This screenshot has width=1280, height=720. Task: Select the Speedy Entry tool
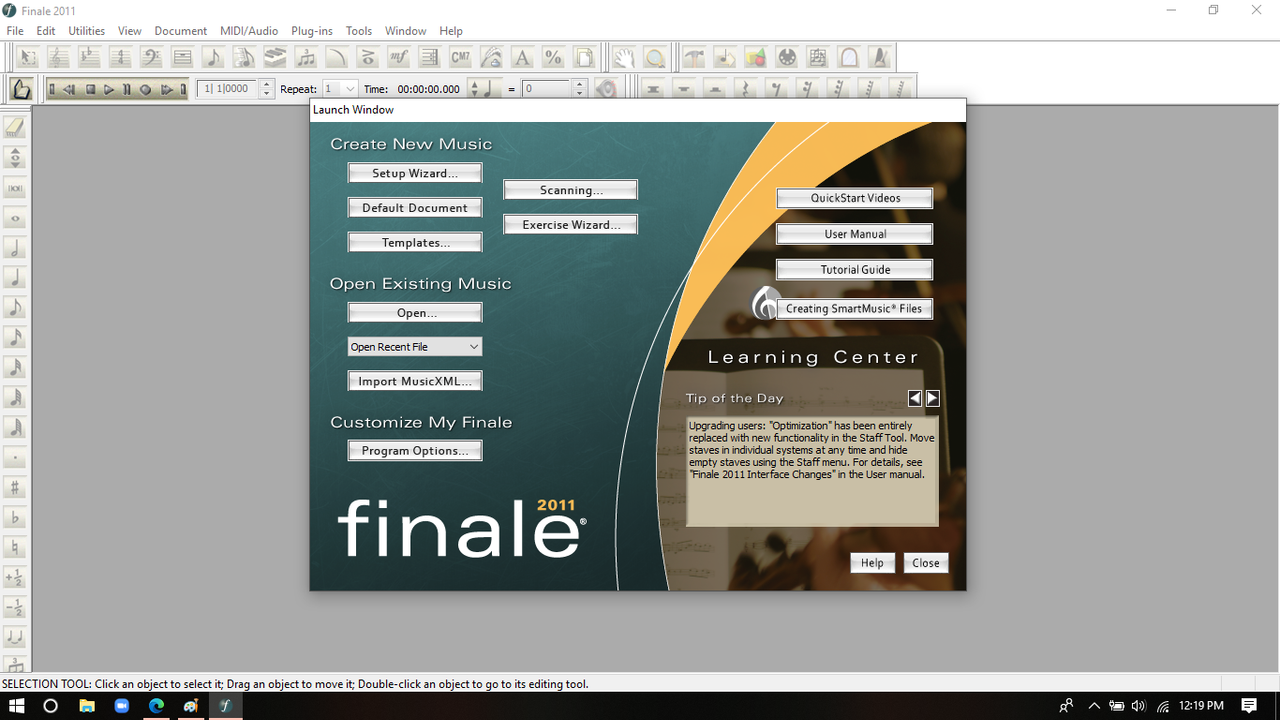[x=244, y=57]
